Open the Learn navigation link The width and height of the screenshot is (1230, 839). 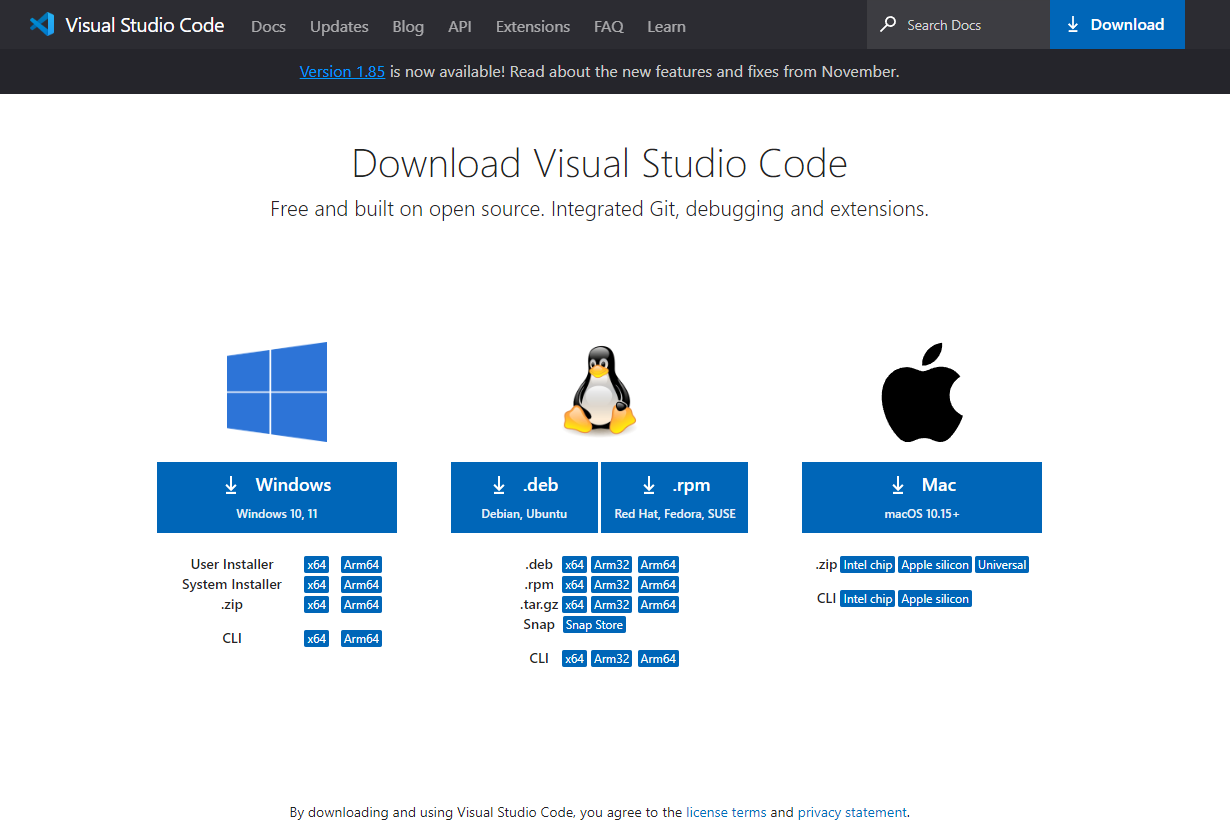666,27
